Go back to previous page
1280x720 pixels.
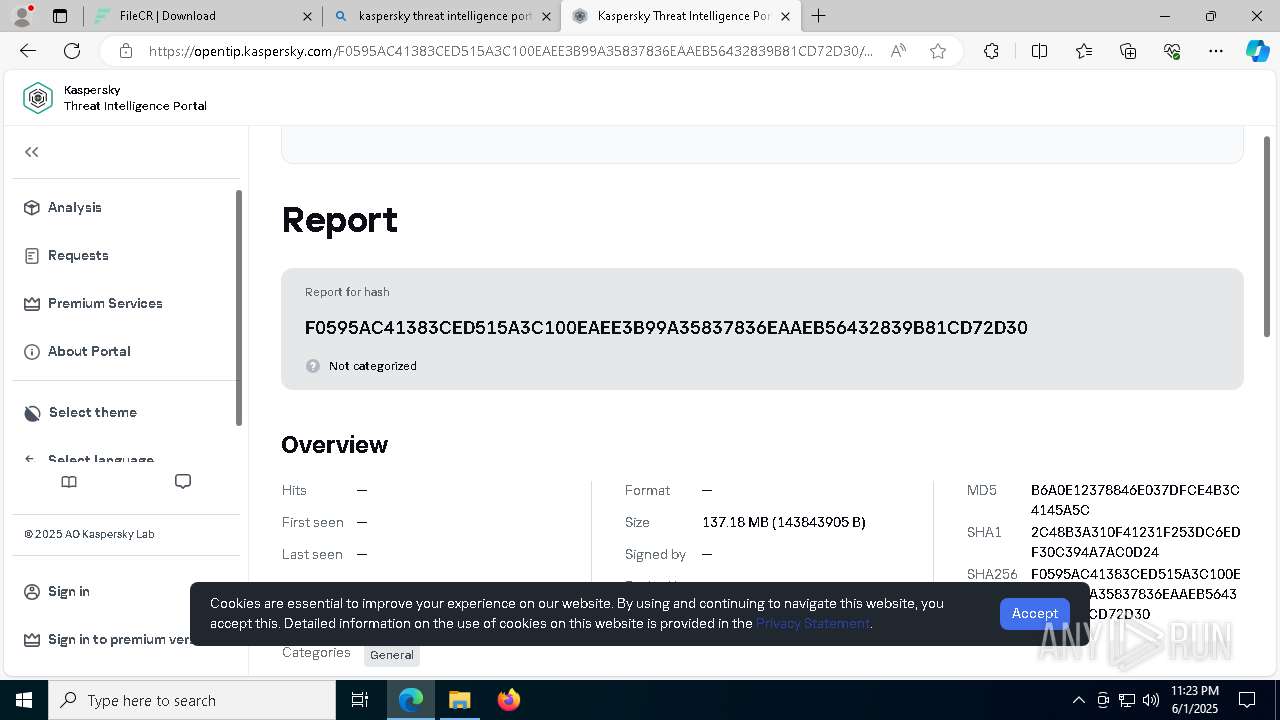[x=28, y=51]
